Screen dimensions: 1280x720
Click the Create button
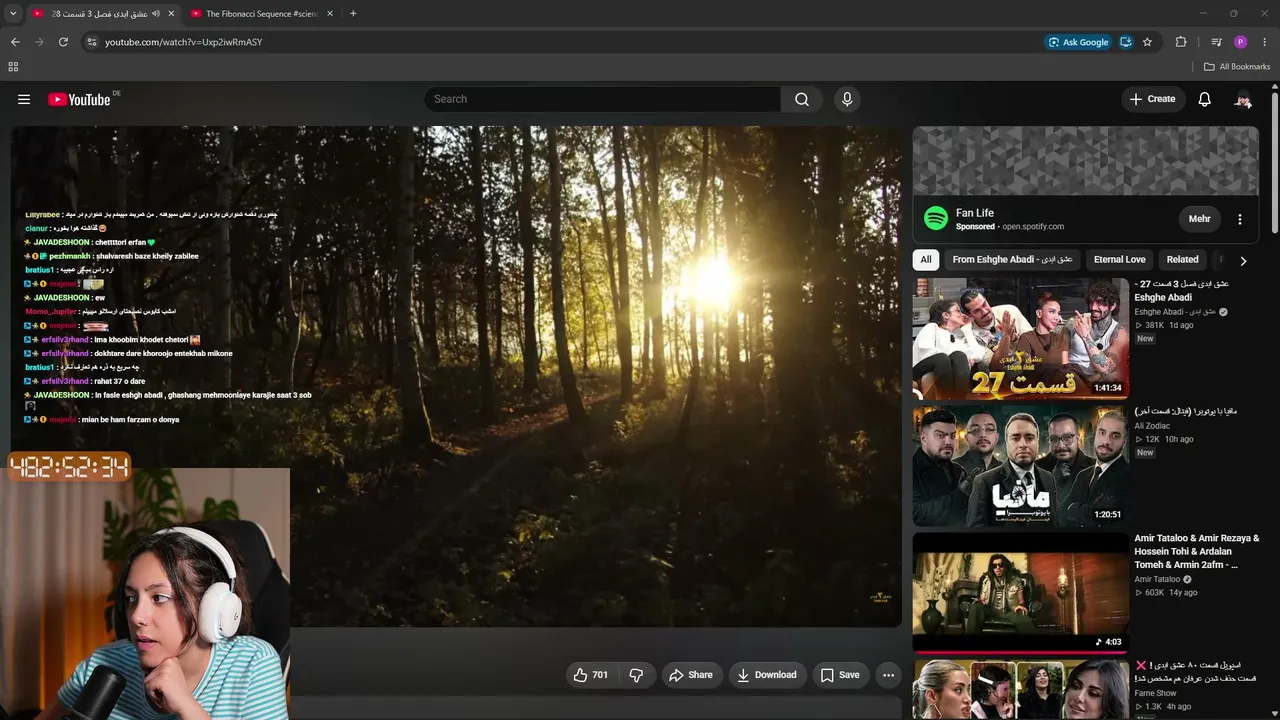tap(1153, 99)
